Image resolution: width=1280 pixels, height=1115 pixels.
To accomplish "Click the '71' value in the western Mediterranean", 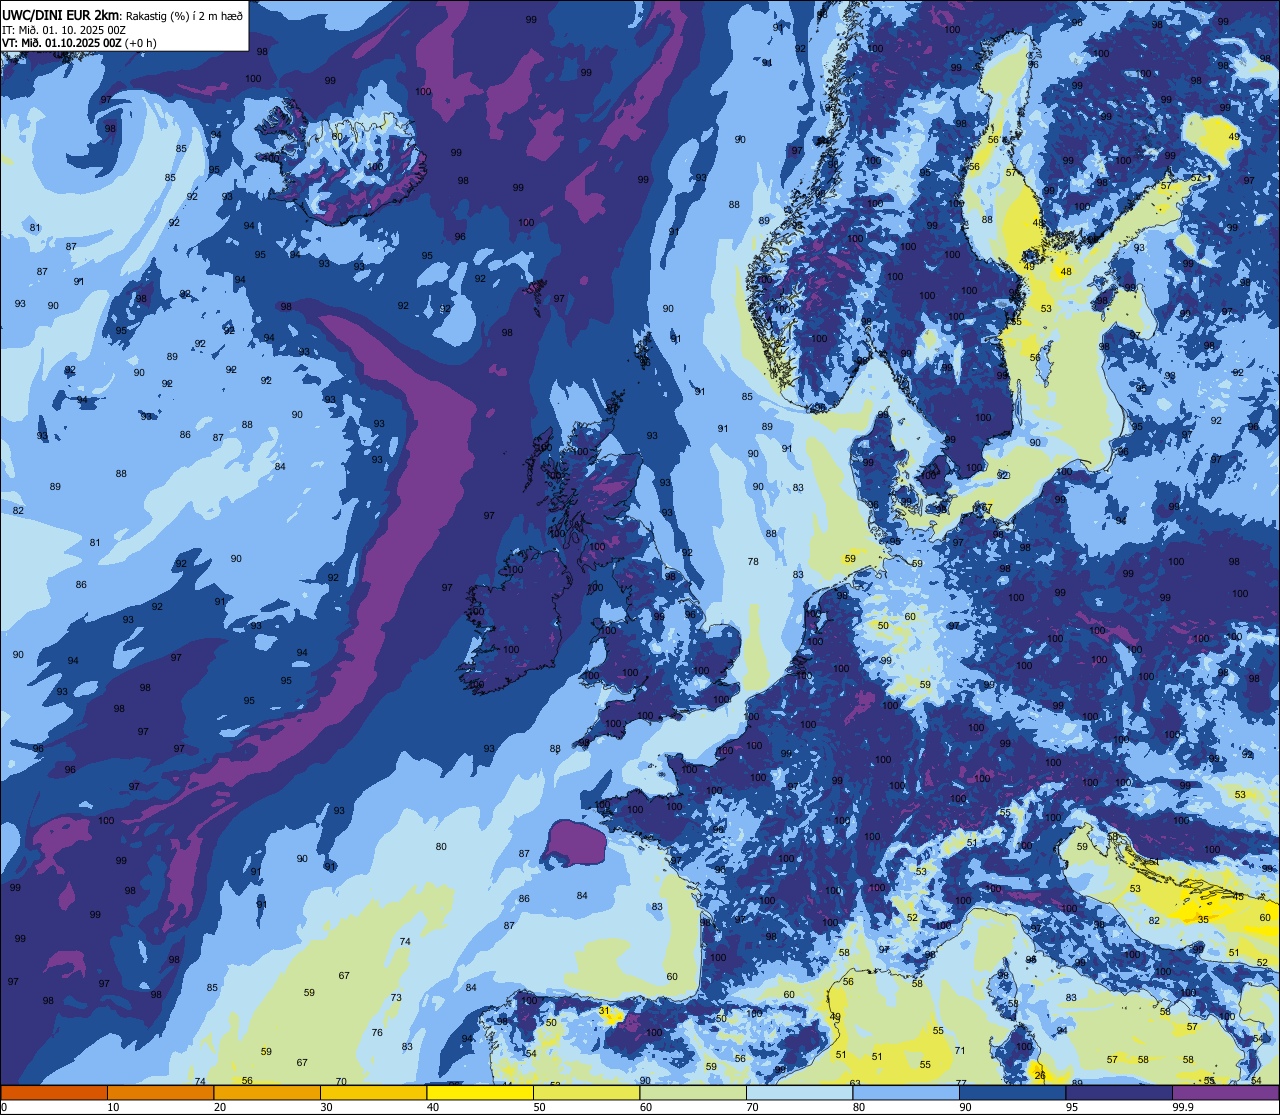I will [x=960, y=1050].
